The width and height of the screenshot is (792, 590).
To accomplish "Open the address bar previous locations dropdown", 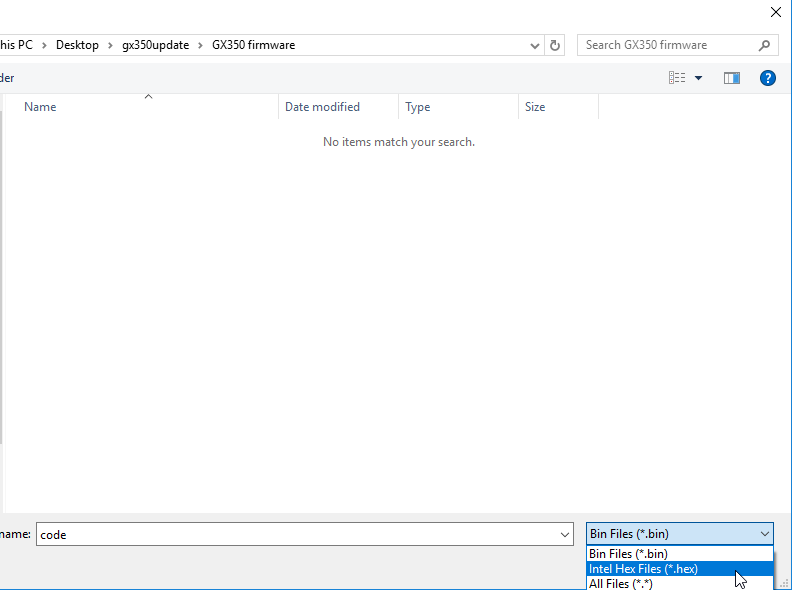I will 535,45.
